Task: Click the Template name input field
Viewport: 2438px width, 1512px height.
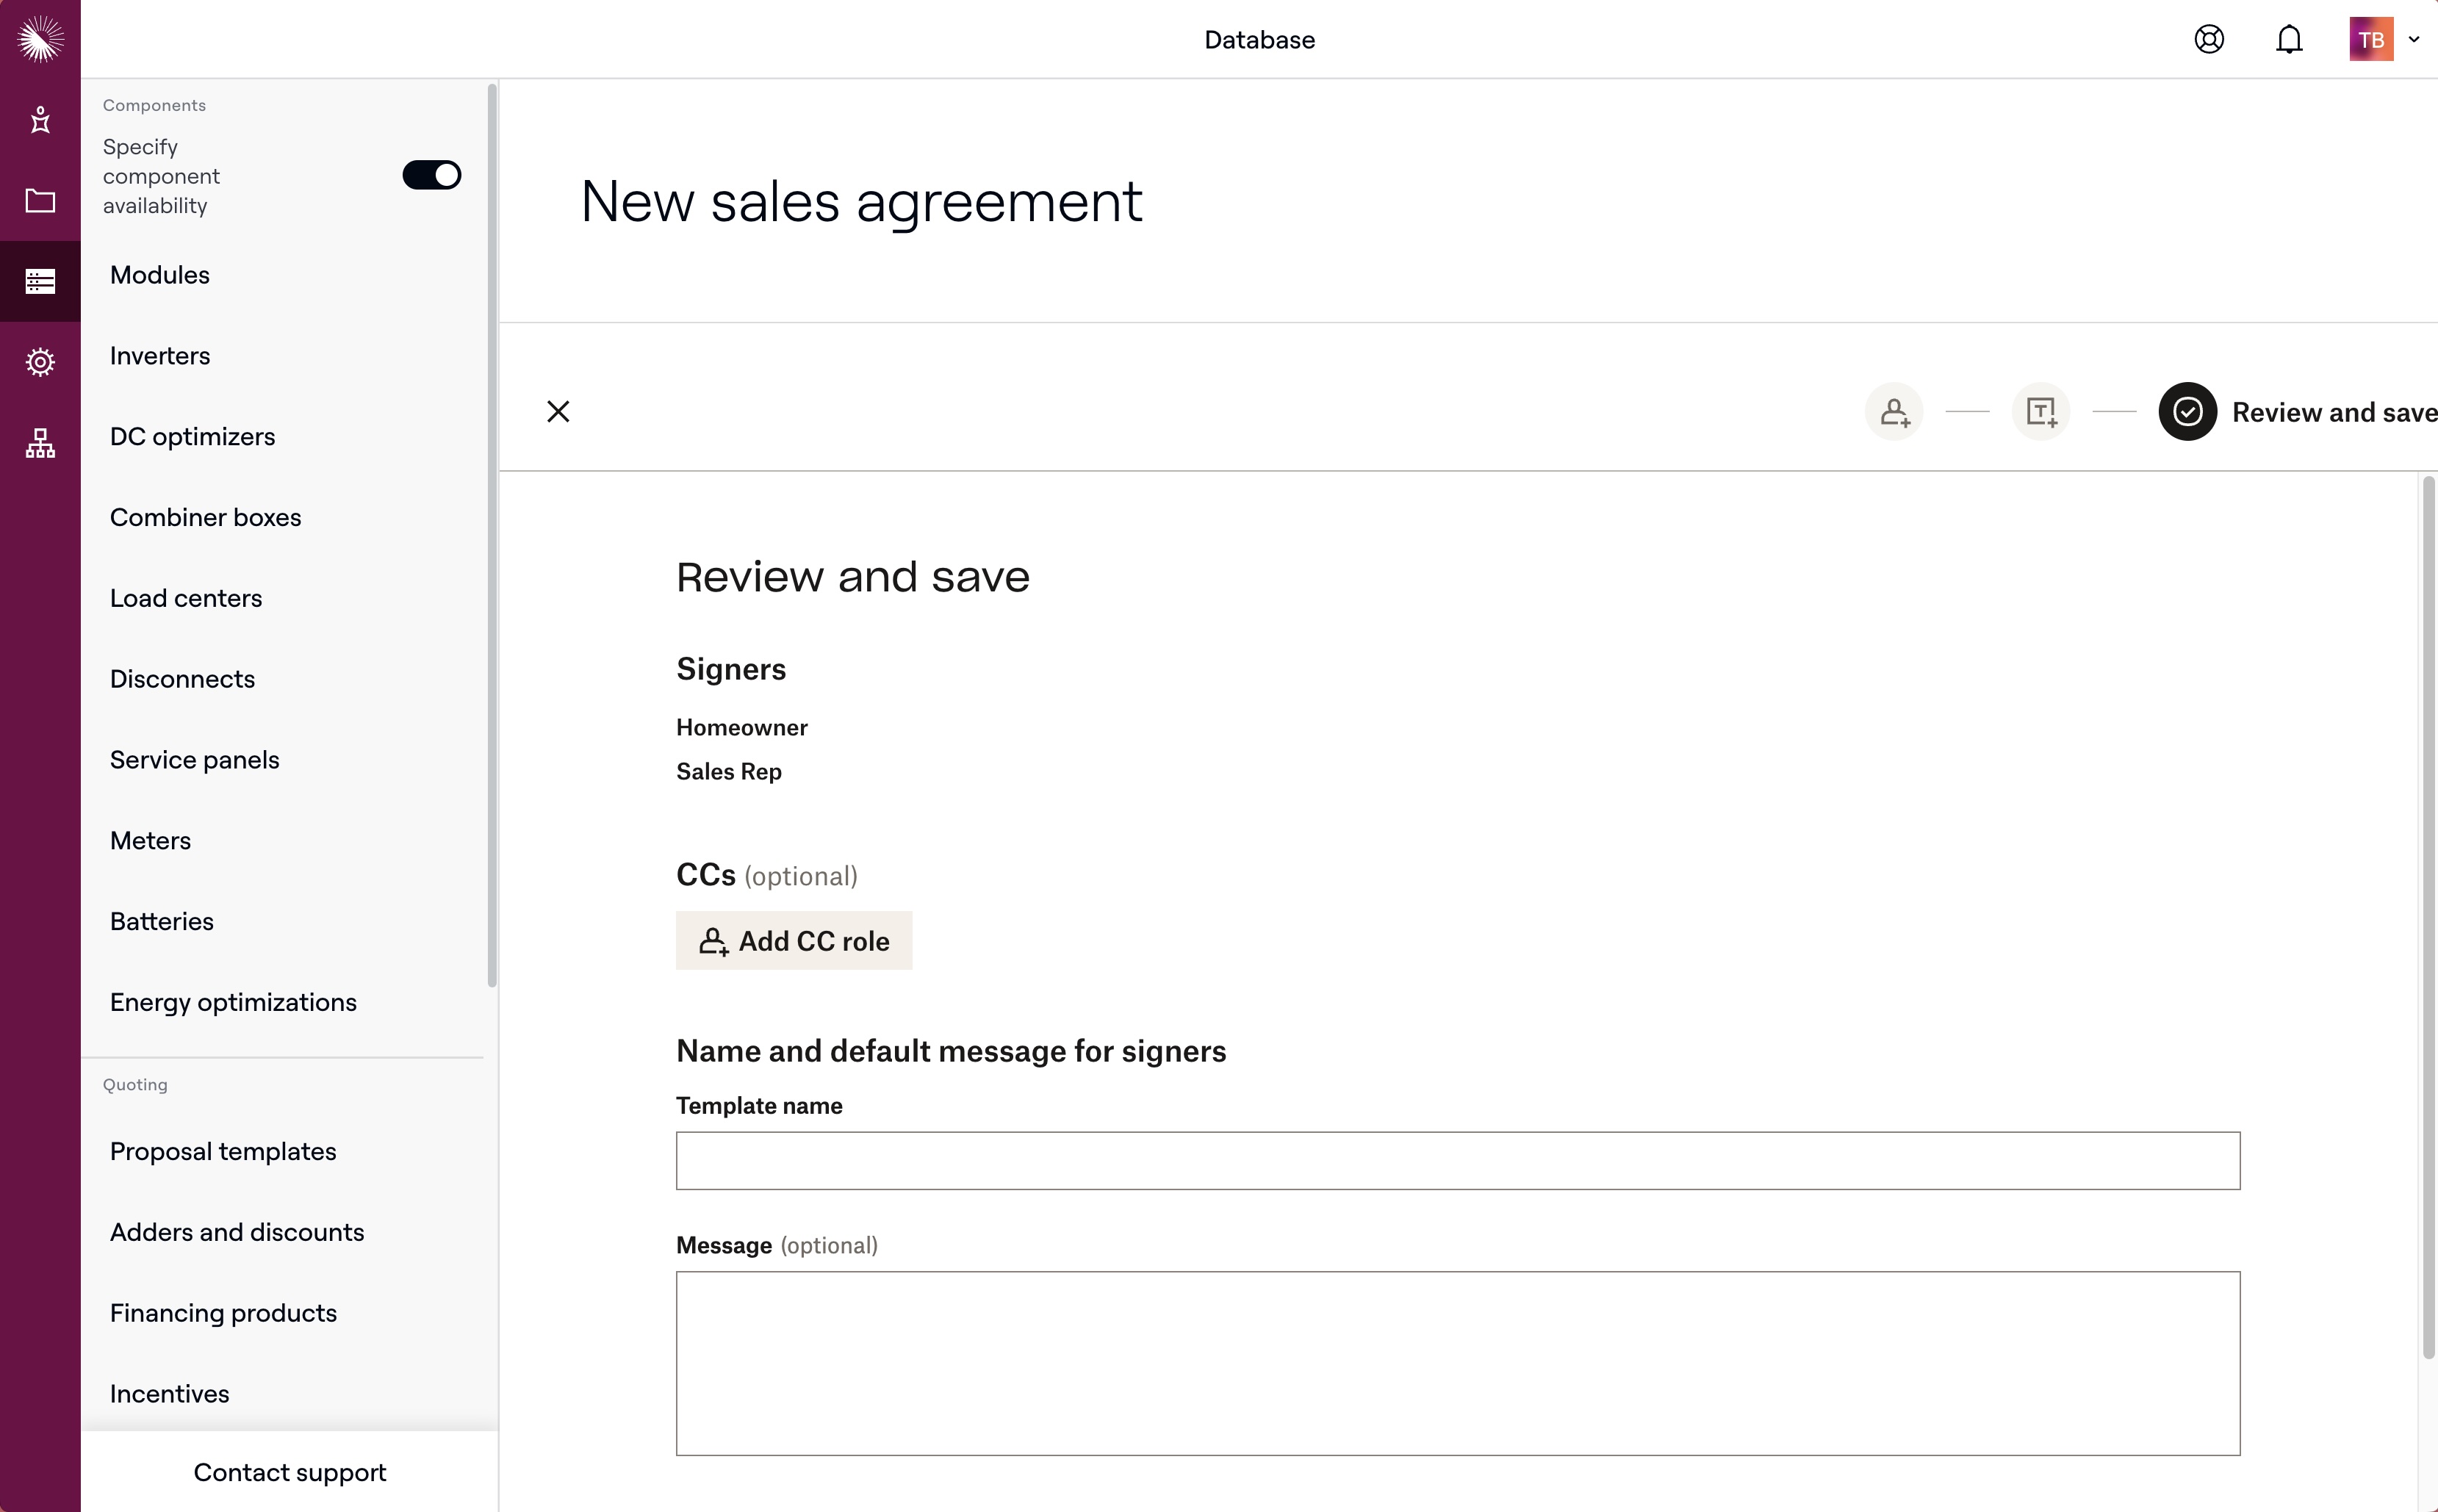Action: click(1457, 1161)
